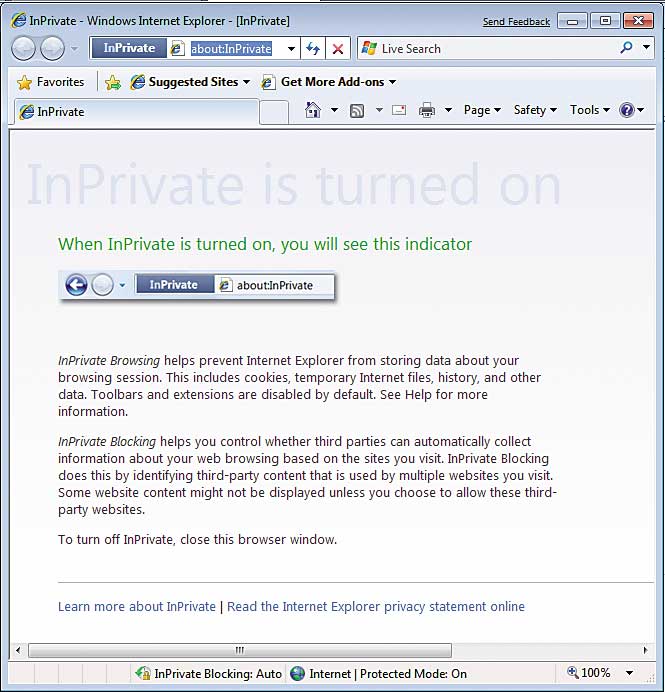Click the Internet Explorer title bar icon
Screen dimensions: 665x692
19,21
